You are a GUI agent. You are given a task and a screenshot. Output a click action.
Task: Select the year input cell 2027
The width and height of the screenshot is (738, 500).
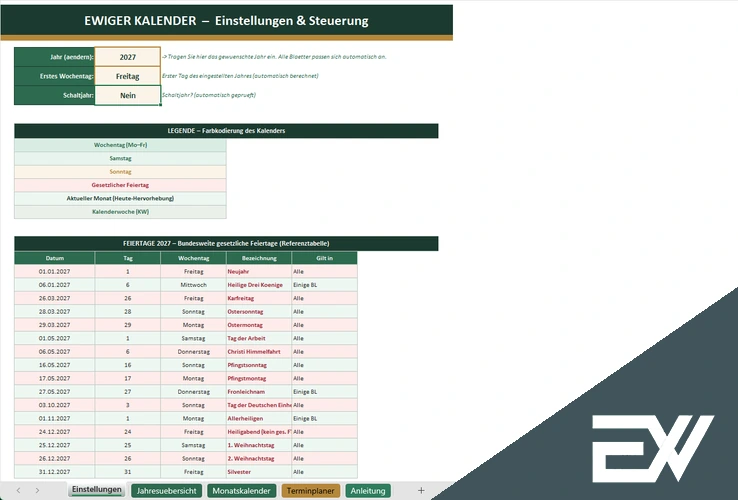[x=128, y=57]
